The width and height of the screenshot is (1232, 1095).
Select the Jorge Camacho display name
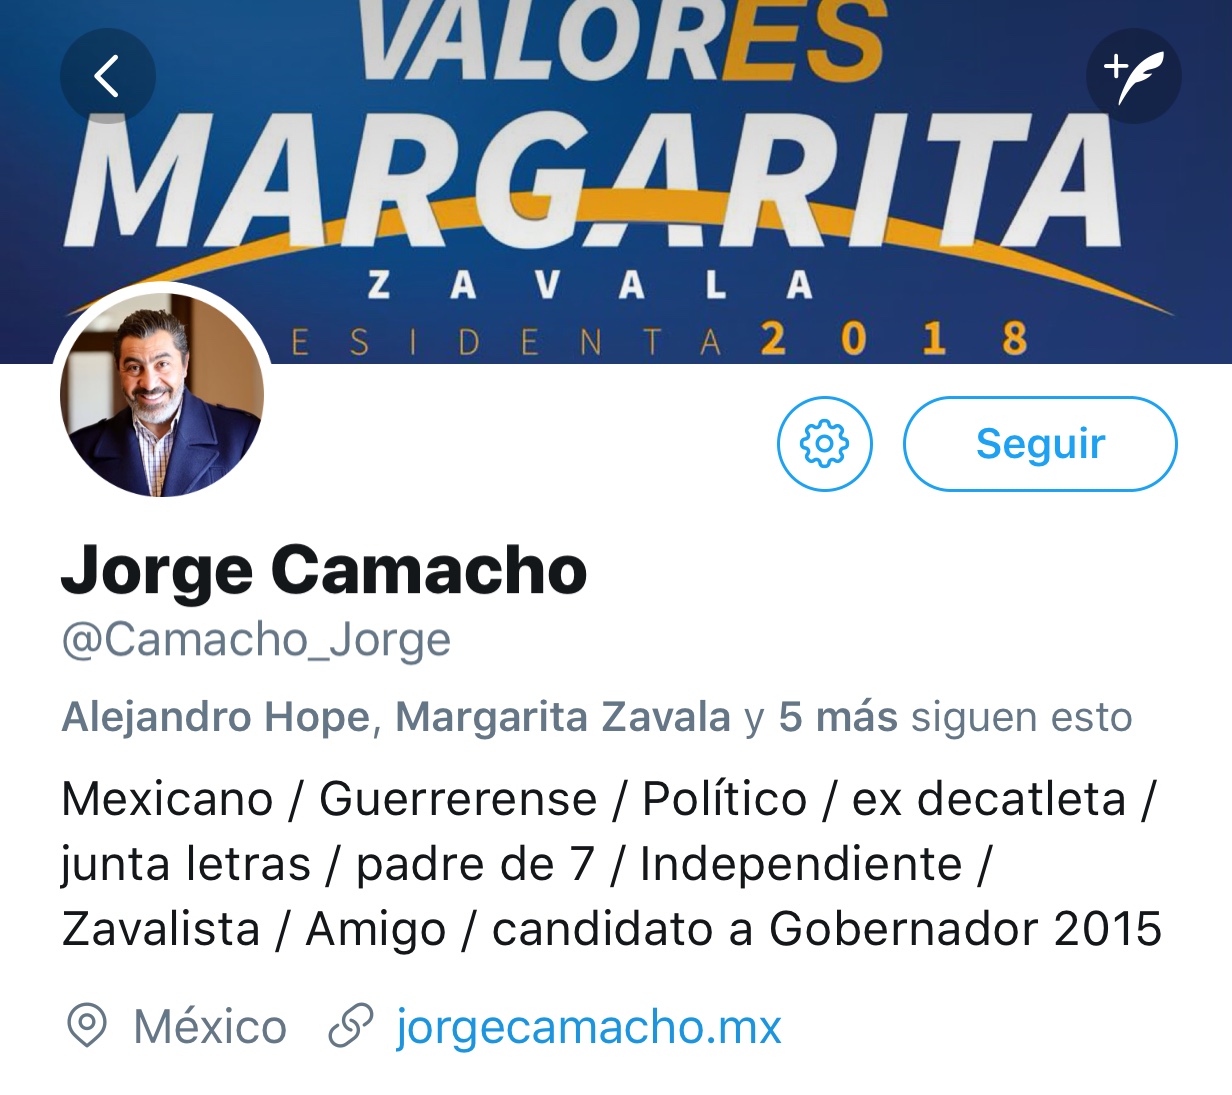(324, 570)
